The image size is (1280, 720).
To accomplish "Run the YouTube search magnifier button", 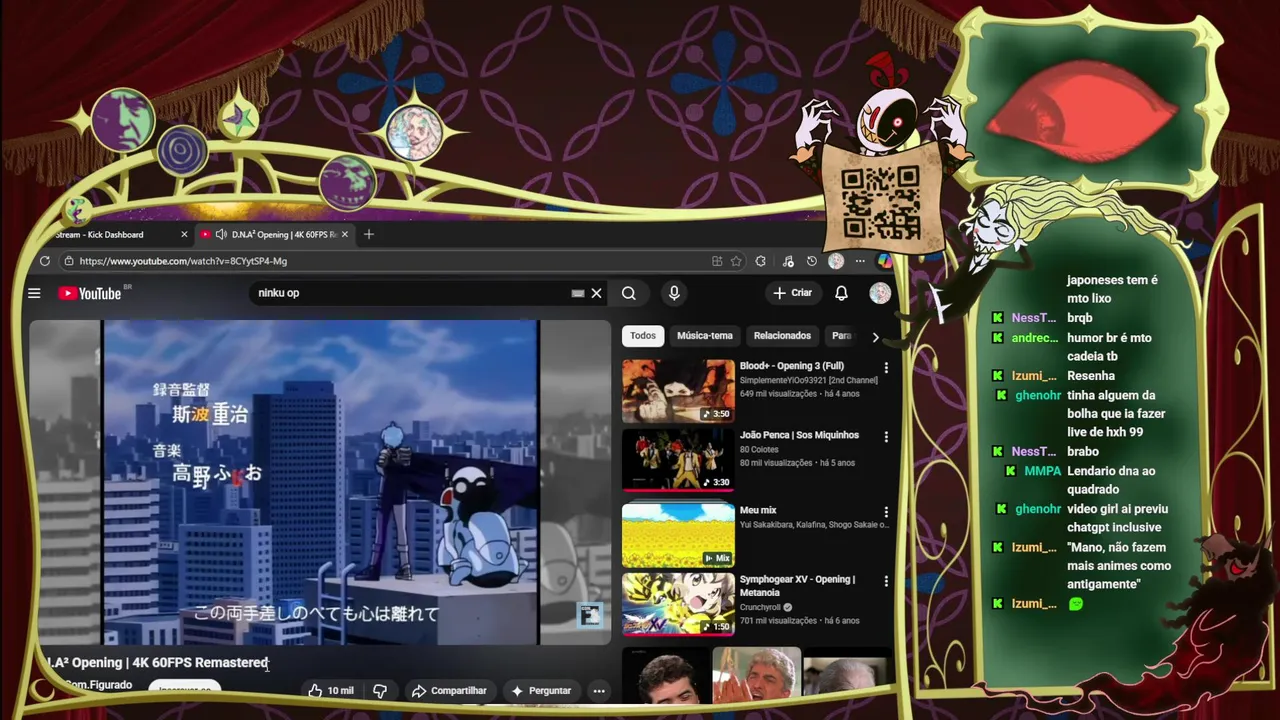I will click(x=628, y=293).
